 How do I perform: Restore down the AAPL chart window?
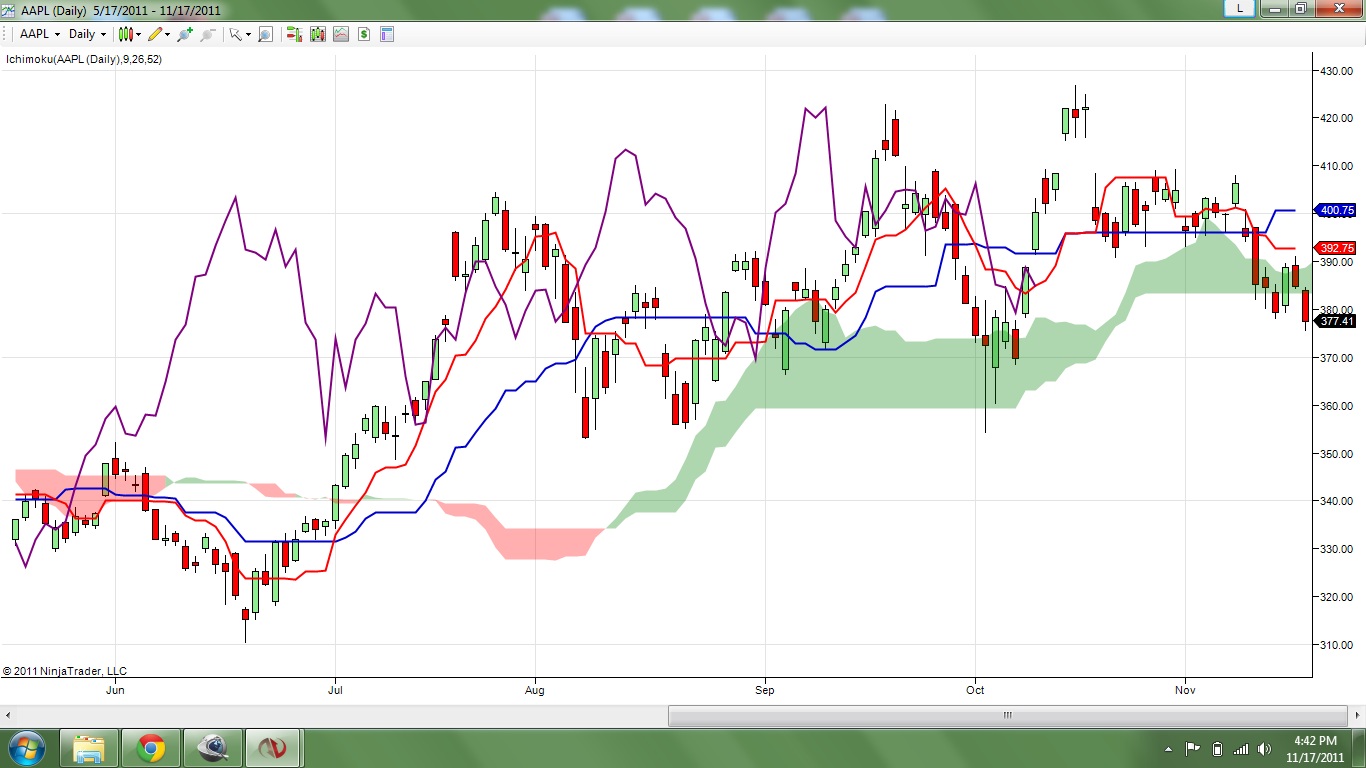[1301, 8]
